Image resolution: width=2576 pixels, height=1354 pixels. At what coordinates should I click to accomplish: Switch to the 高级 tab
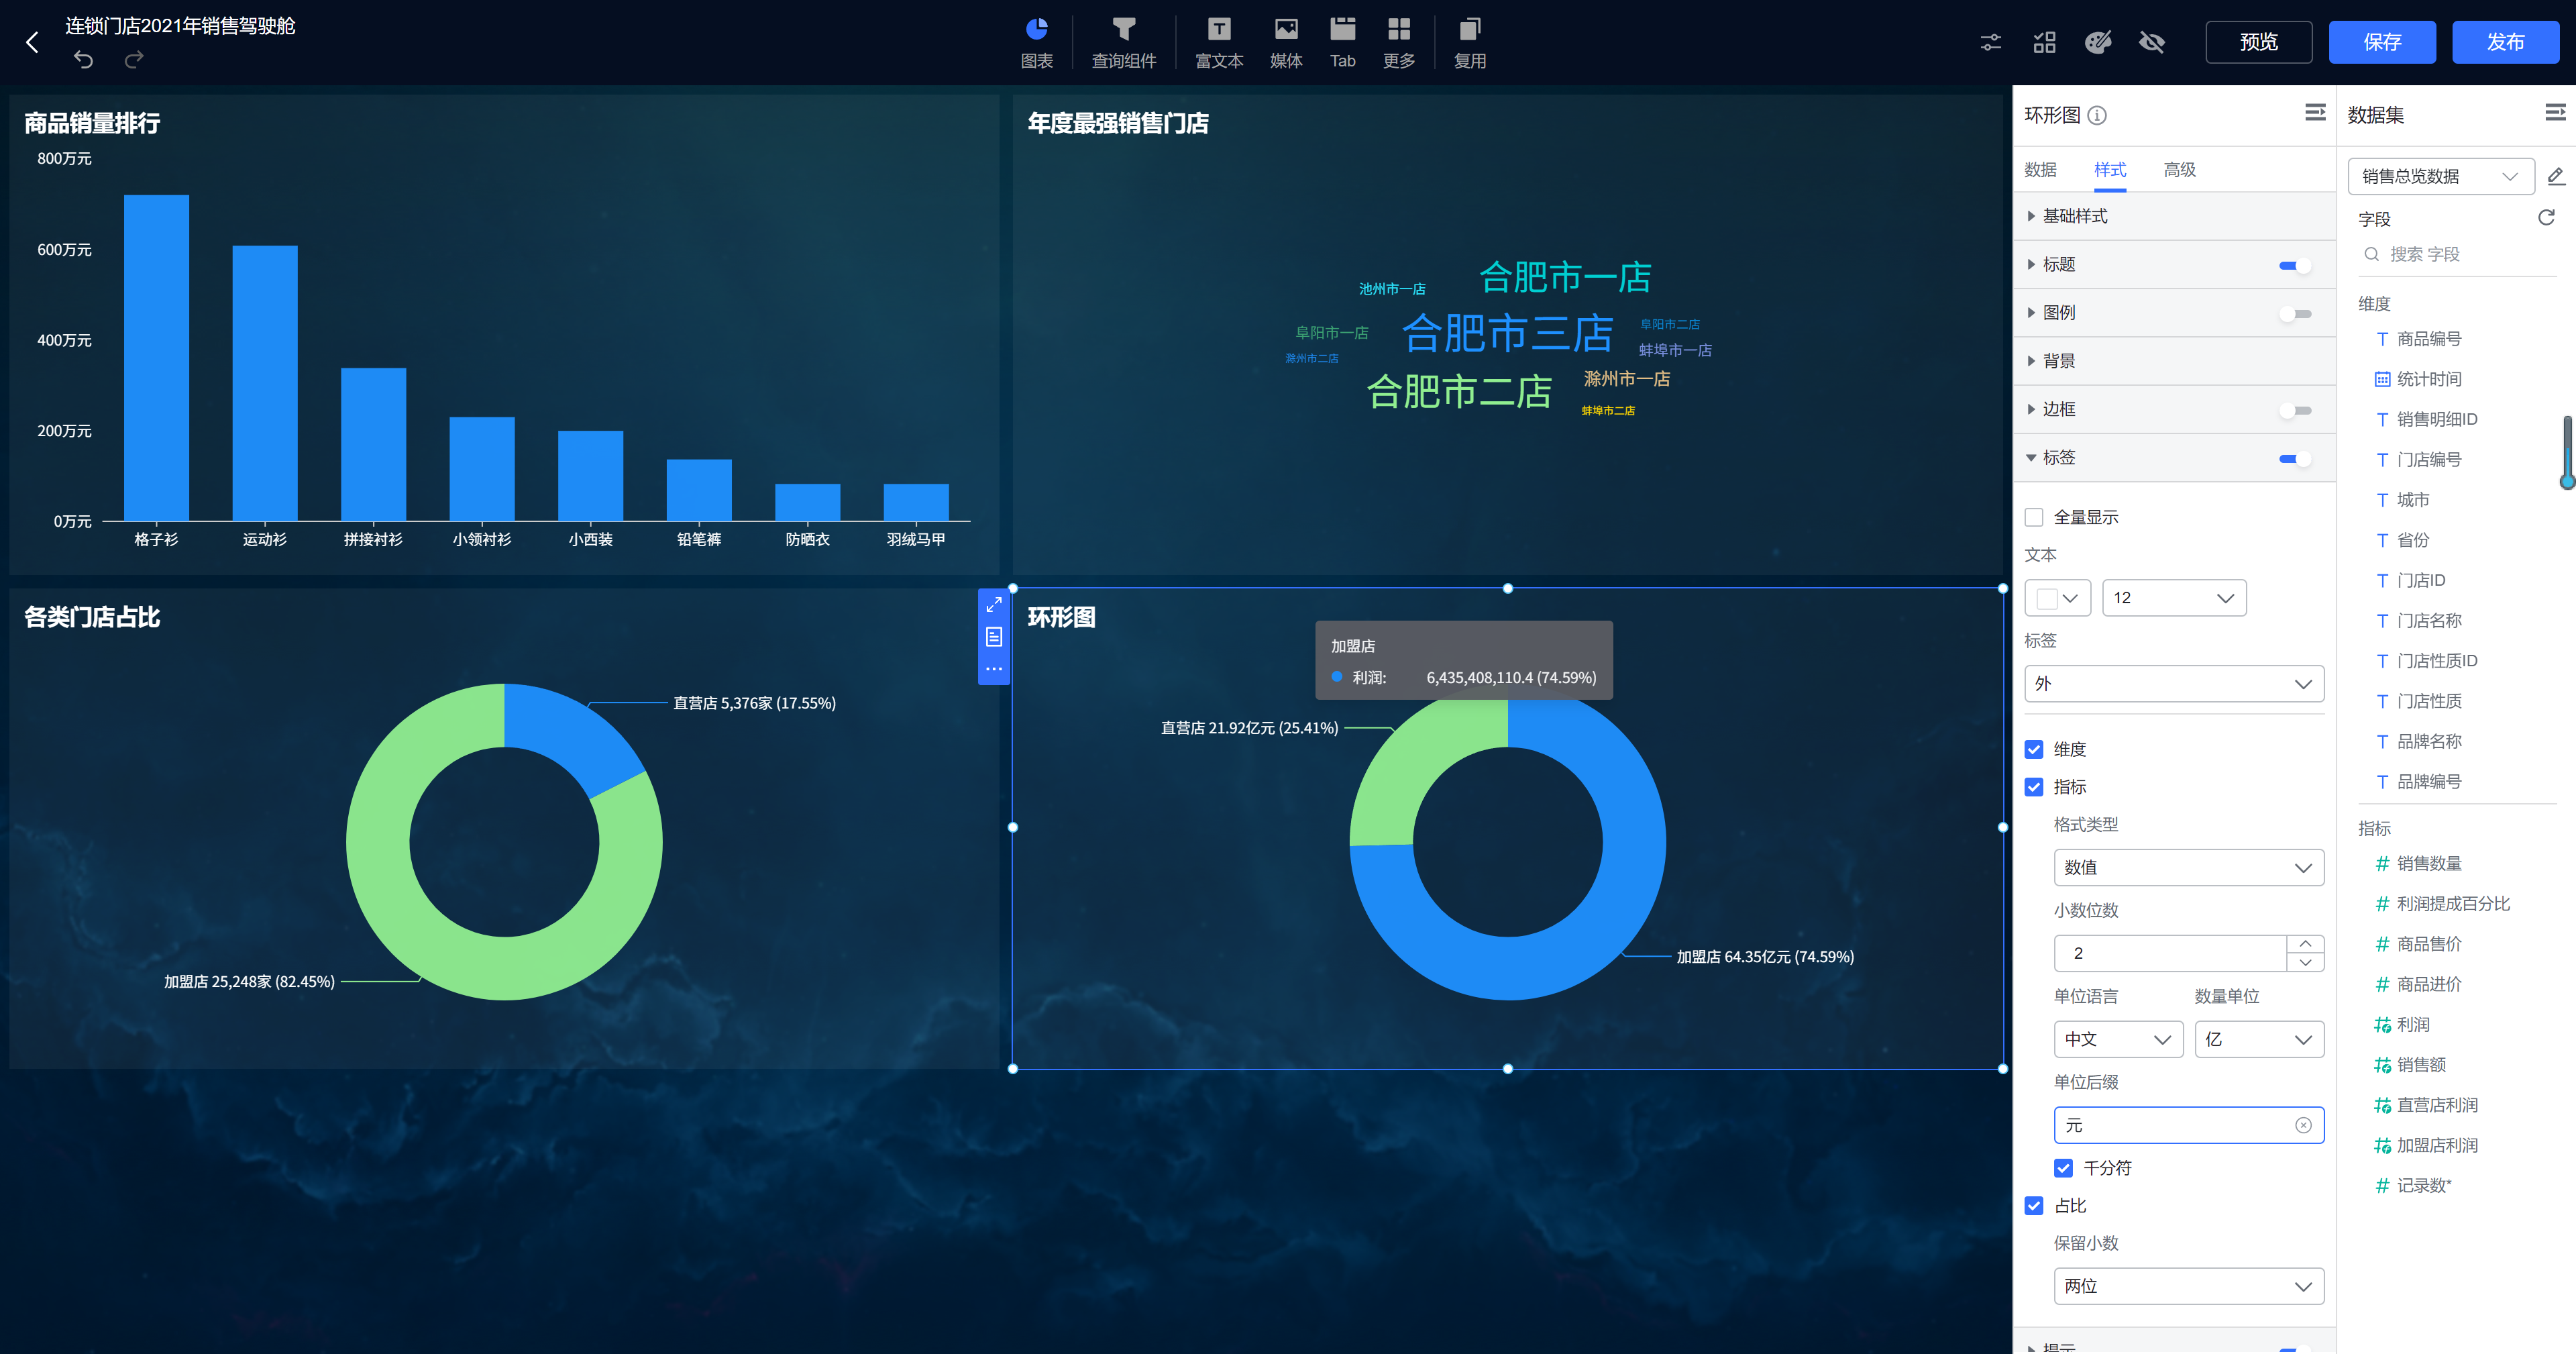coord(2179,170)
